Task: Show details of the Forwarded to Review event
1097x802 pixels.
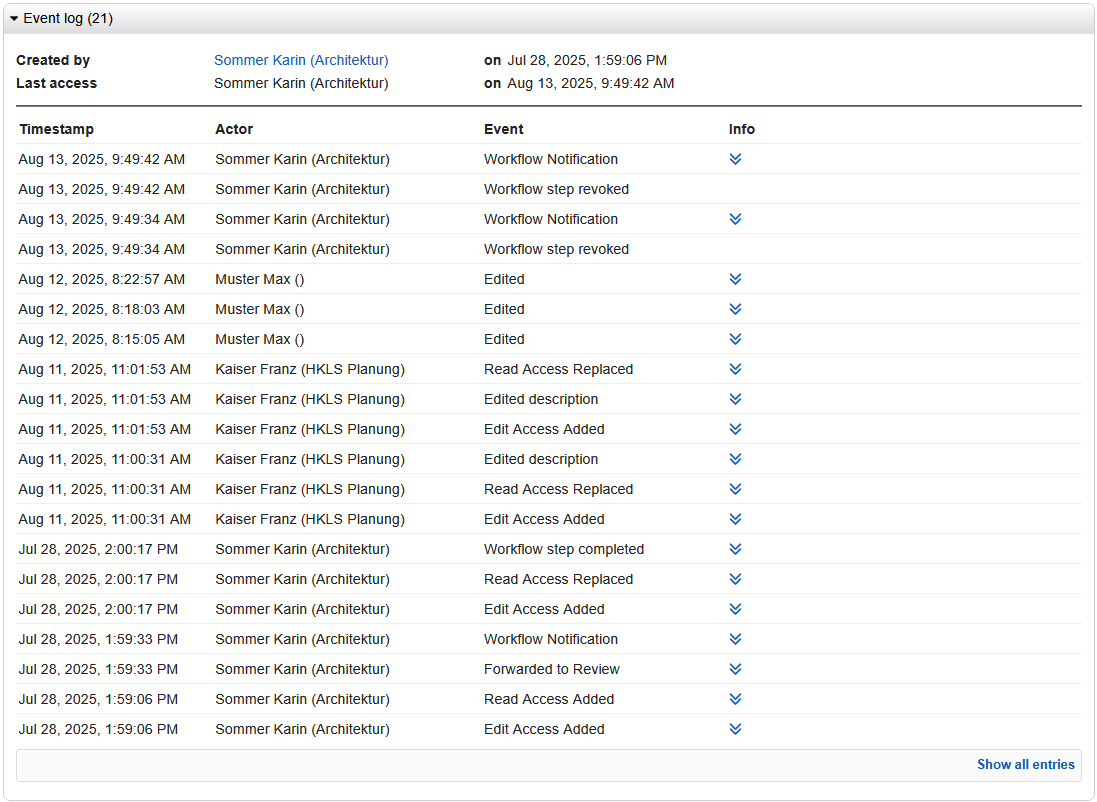Action: point(735,669)
